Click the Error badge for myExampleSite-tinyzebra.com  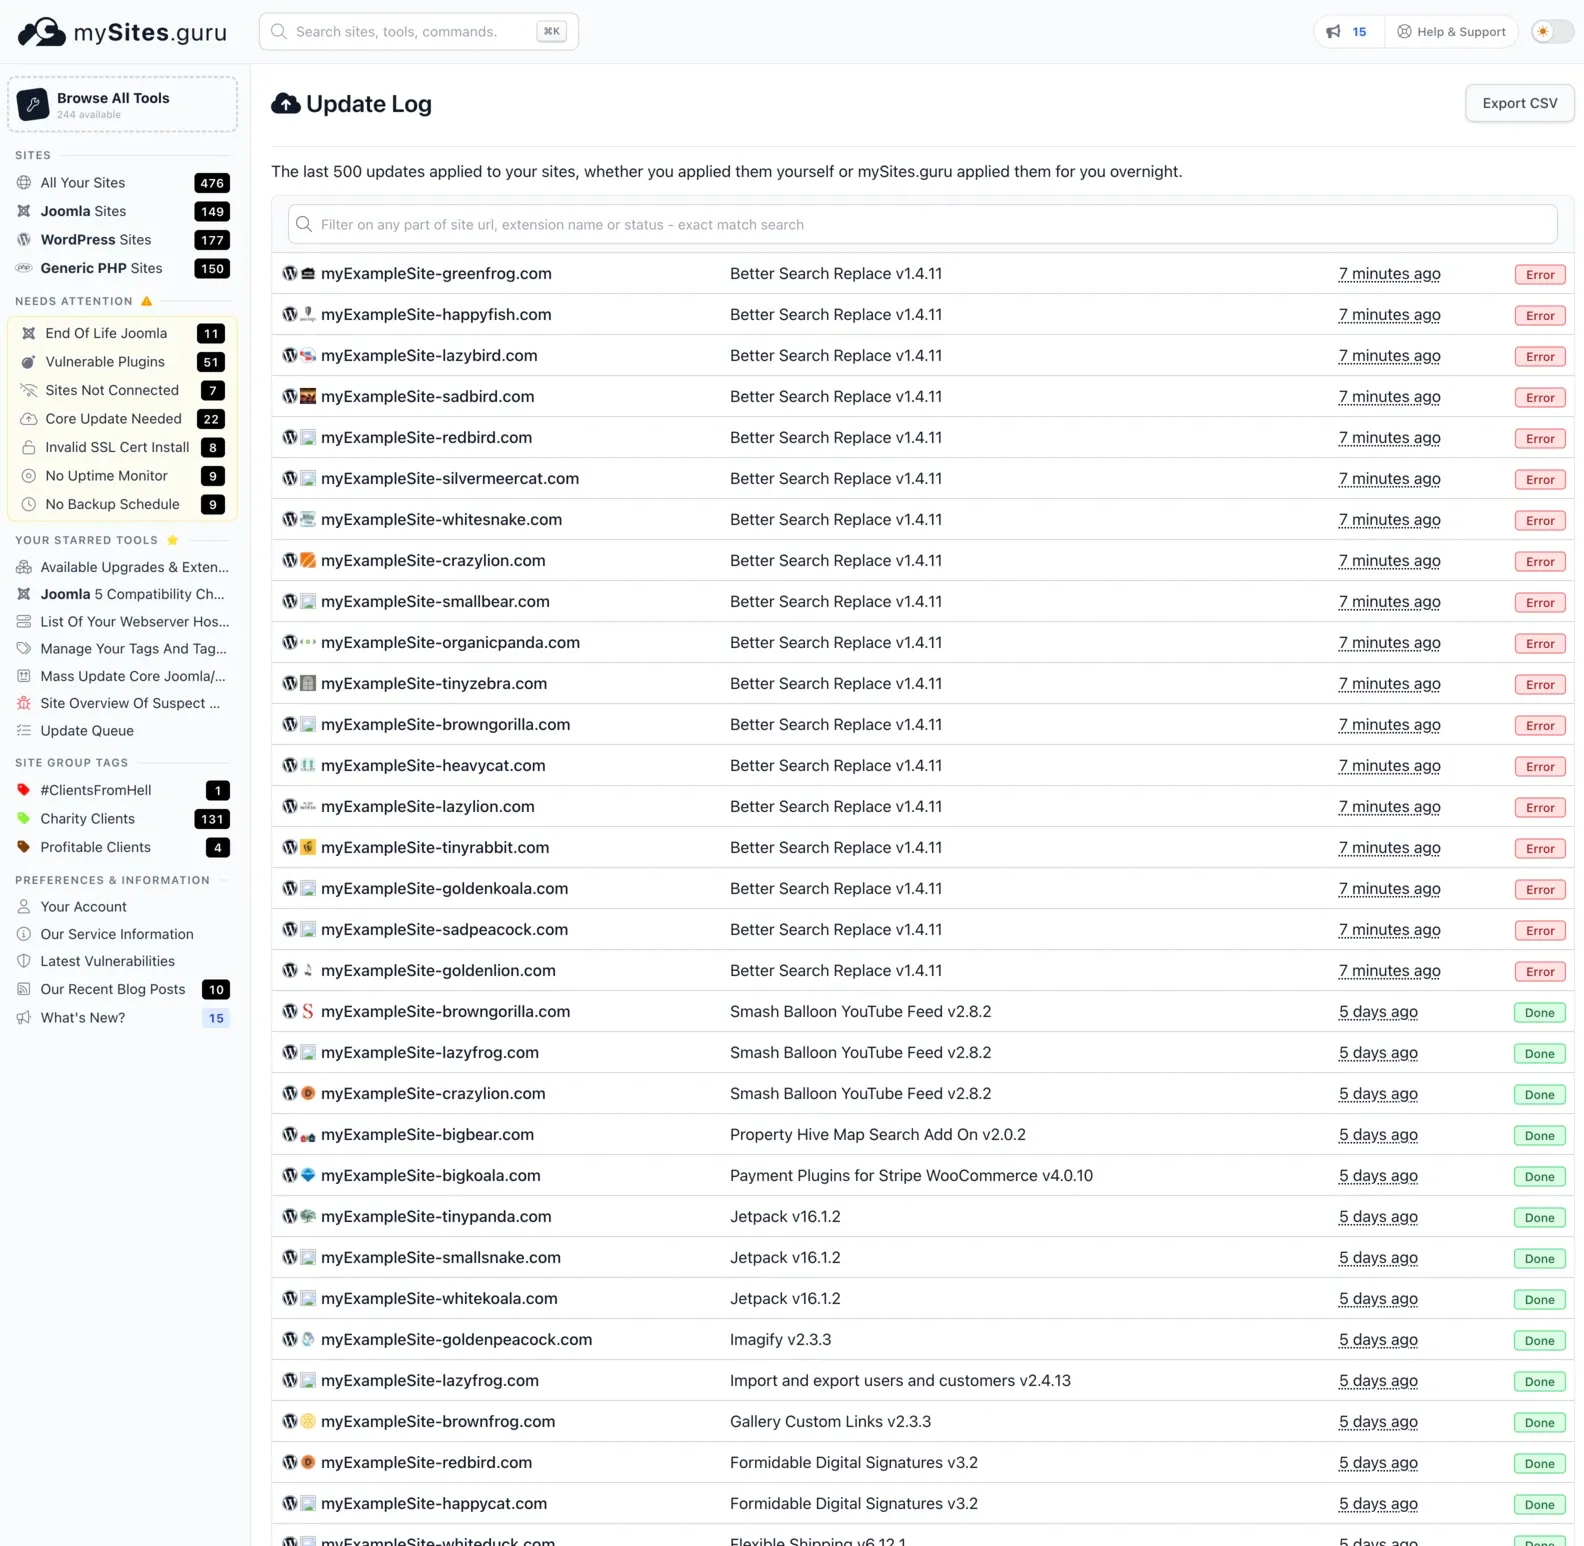pyautogui.click(x=1540, y=684)
